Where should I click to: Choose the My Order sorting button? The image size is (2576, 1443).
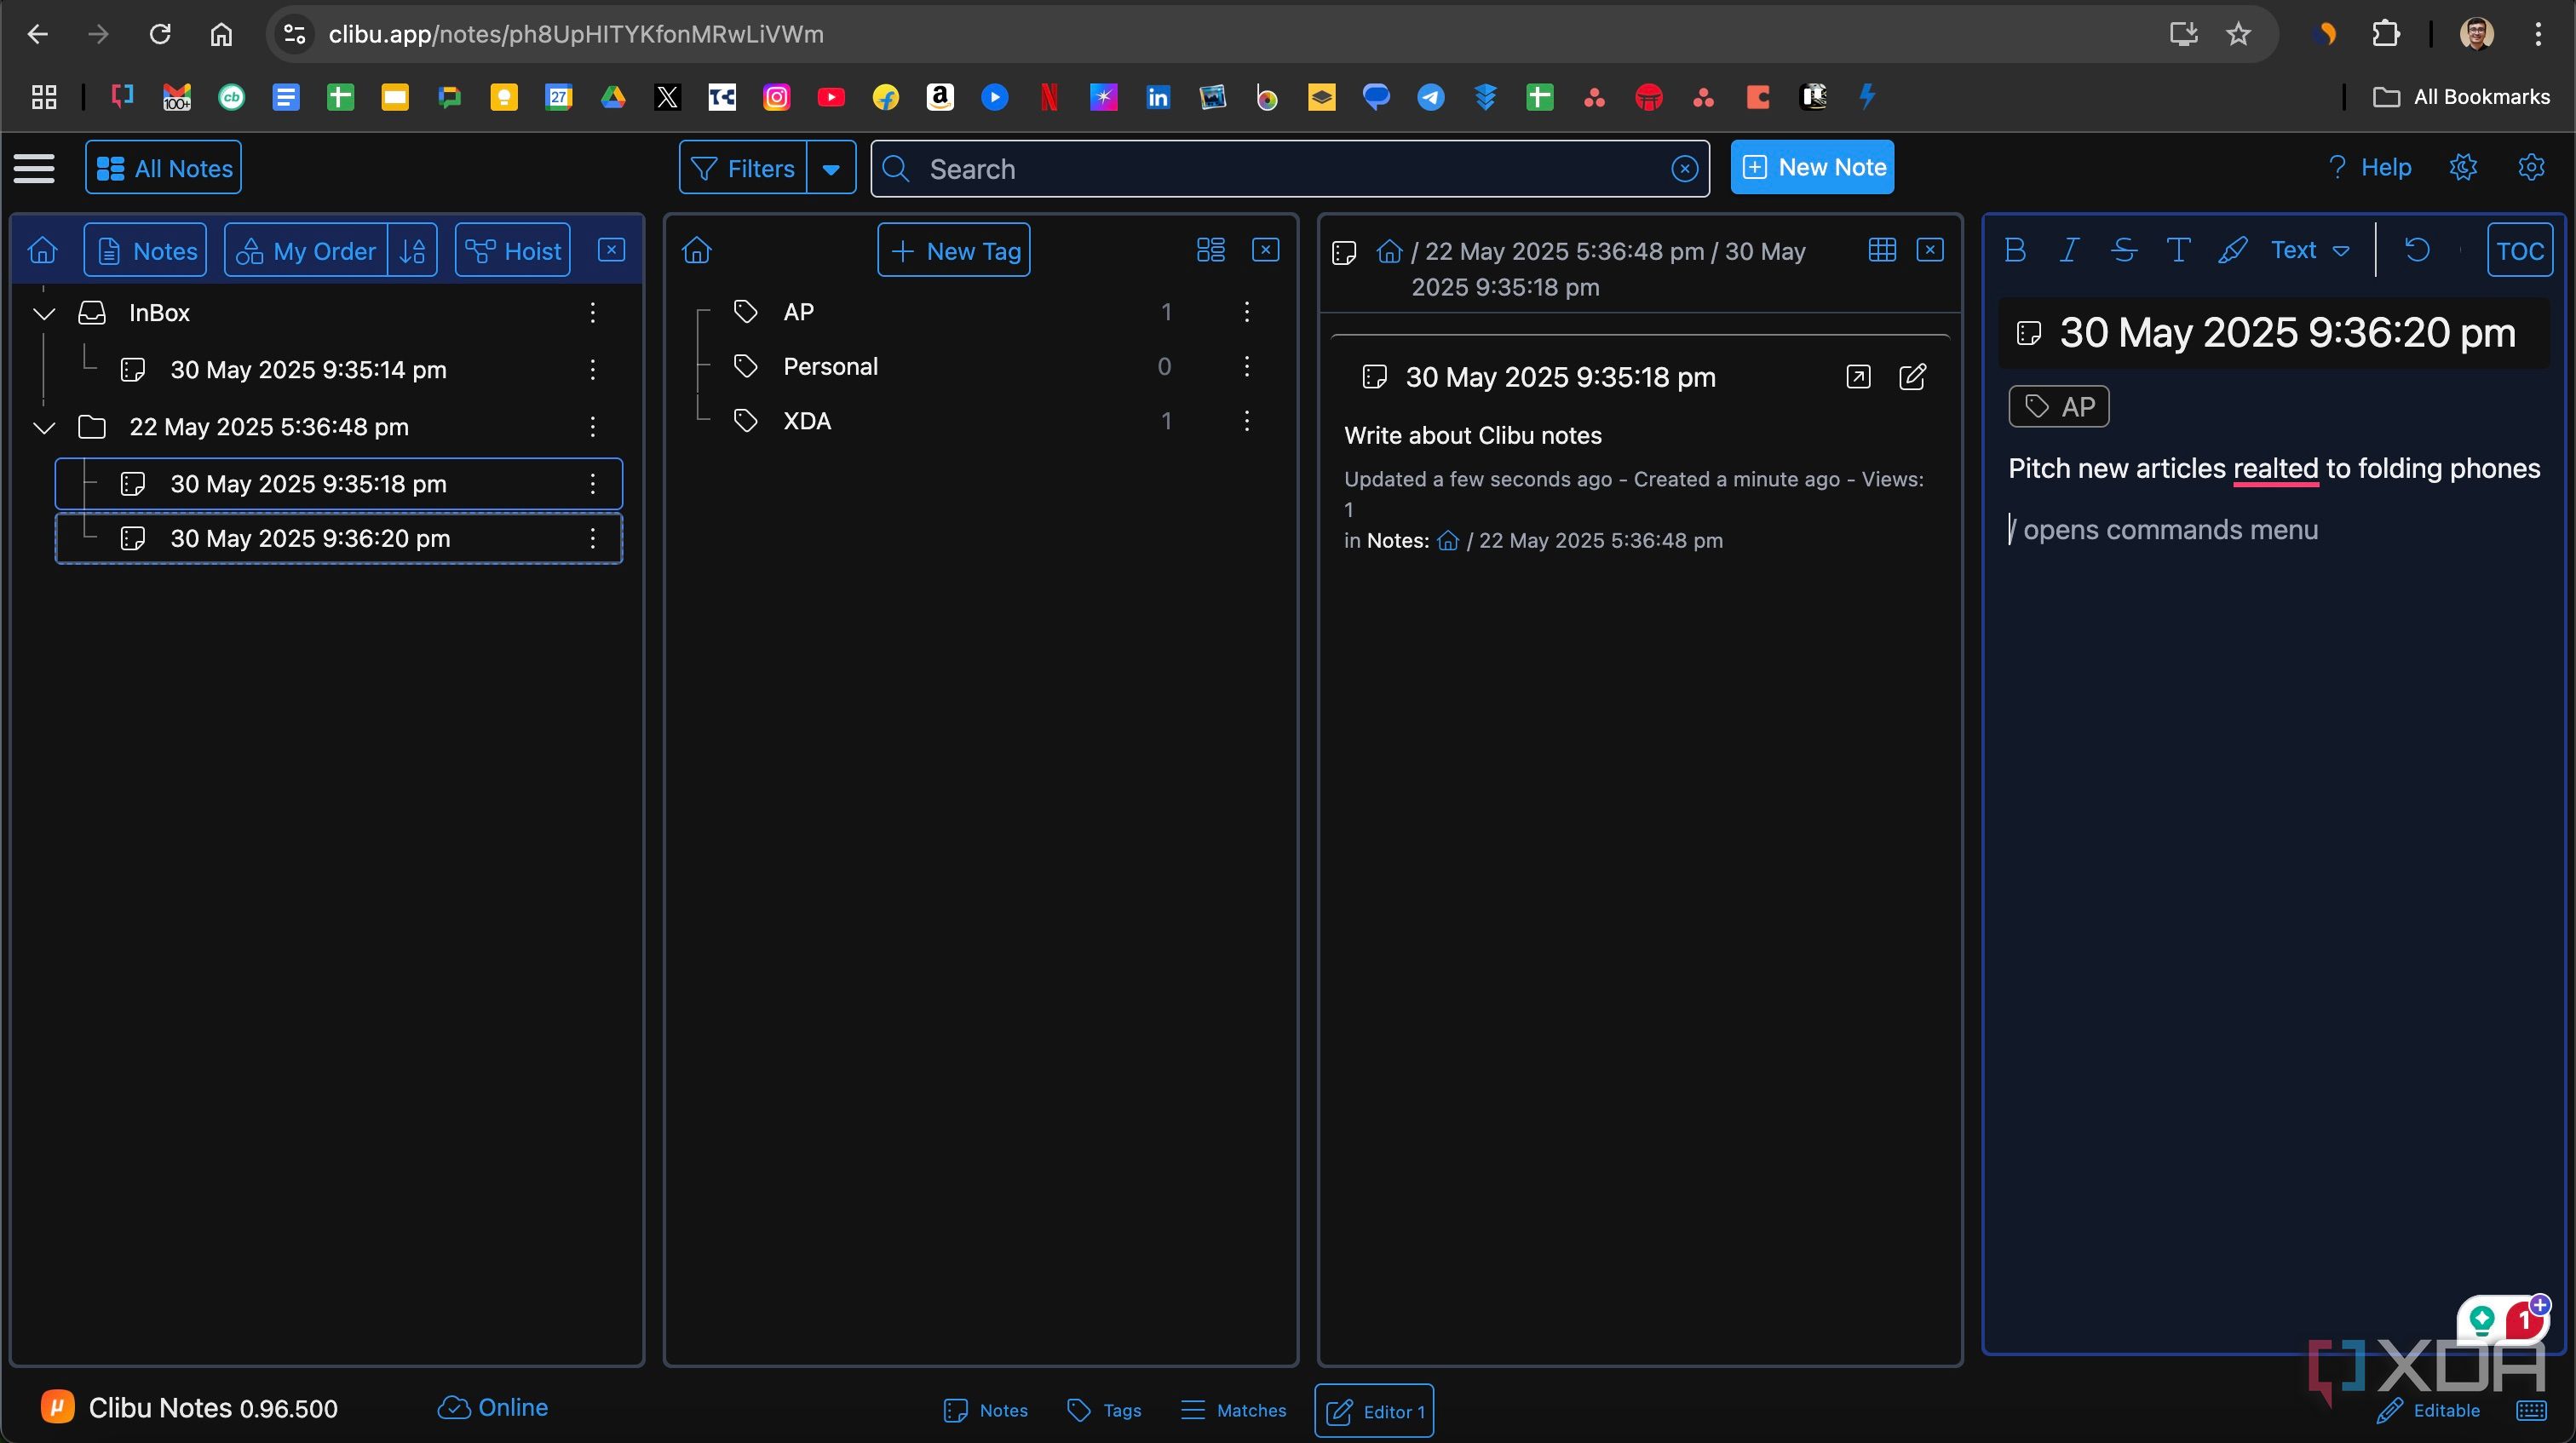[x=306, y=250]
